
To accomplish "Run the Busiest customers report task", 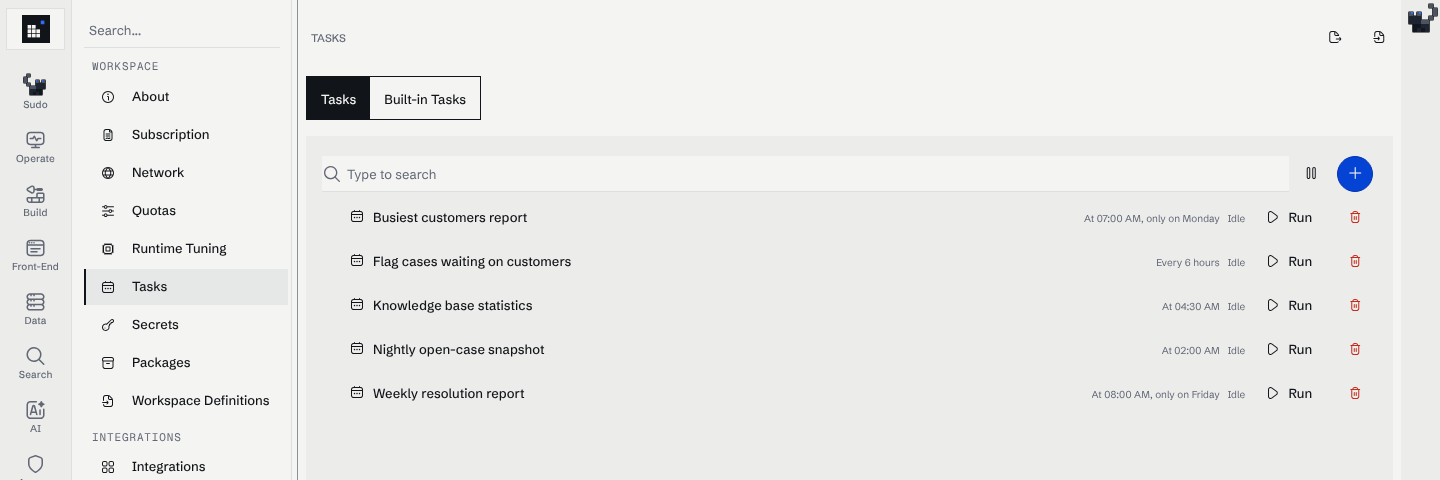I will [x=1289, y=217].
